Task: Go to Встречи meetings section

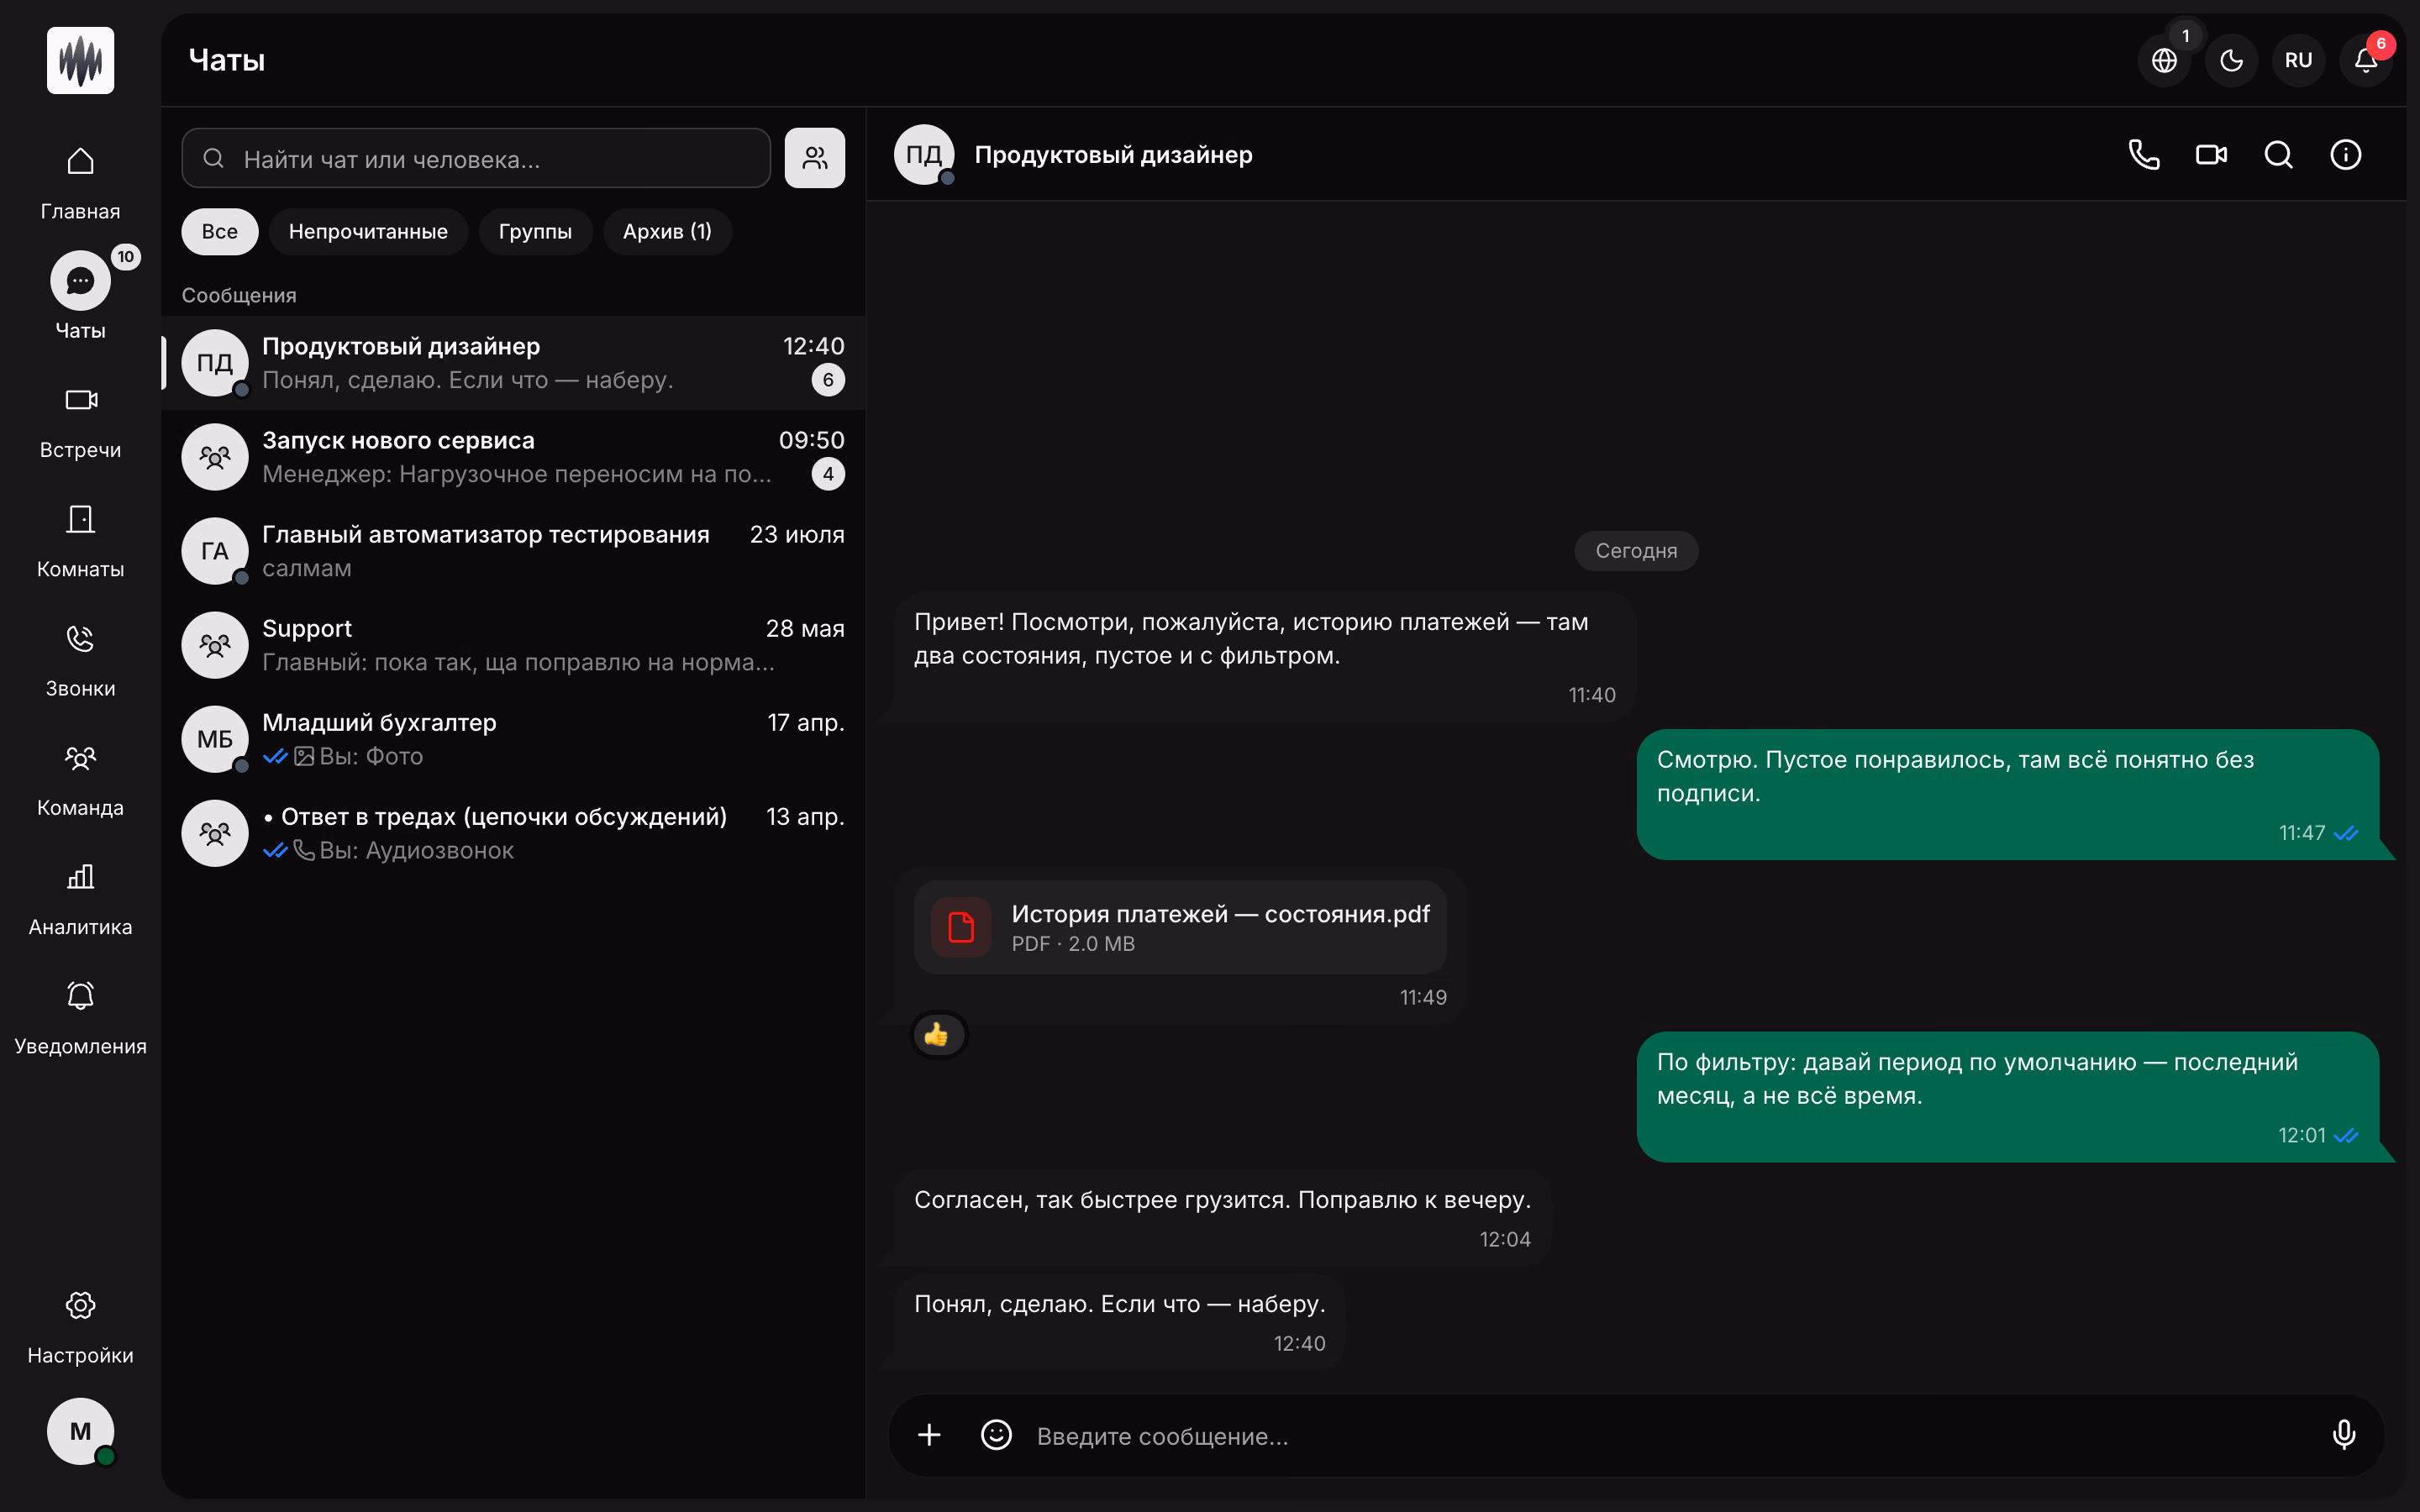Action: tap(80, 422)
